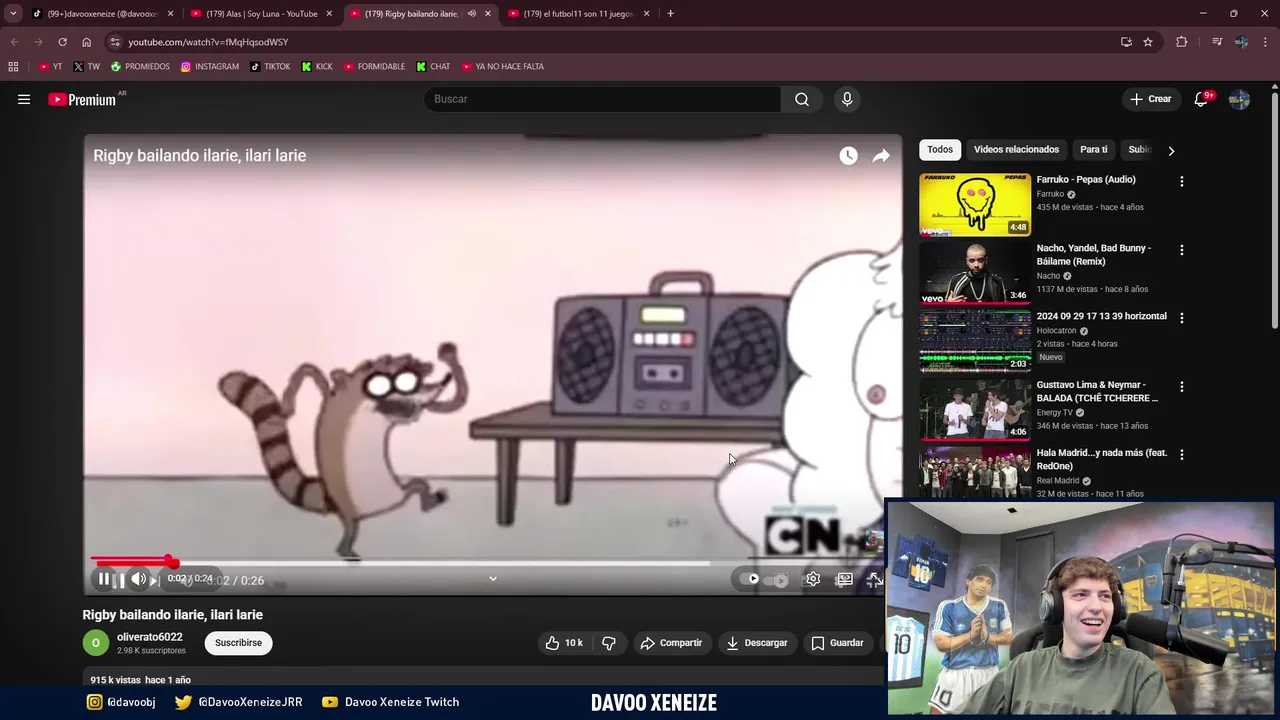Image resolution: width=1280 pixels, height=720 pixels.
Task: Click the Descargar button
Action: (757, 643)
